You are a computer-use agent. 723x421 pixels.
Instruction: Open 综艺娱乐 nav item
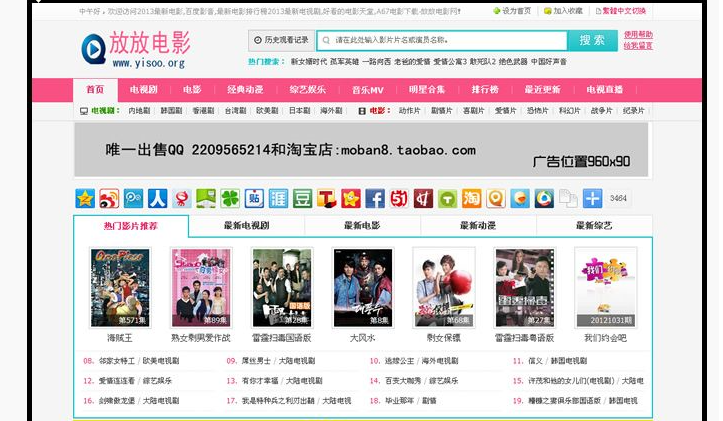[x=308, y=90]
